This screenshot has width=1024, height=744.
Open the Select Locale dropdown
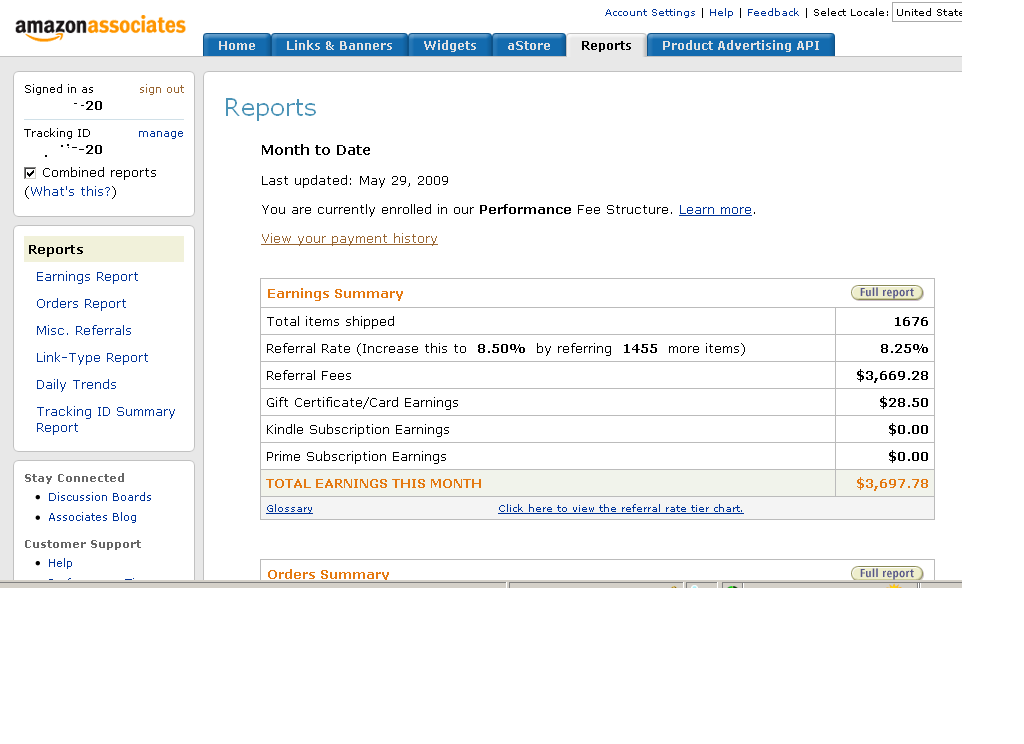pos(927,12)
